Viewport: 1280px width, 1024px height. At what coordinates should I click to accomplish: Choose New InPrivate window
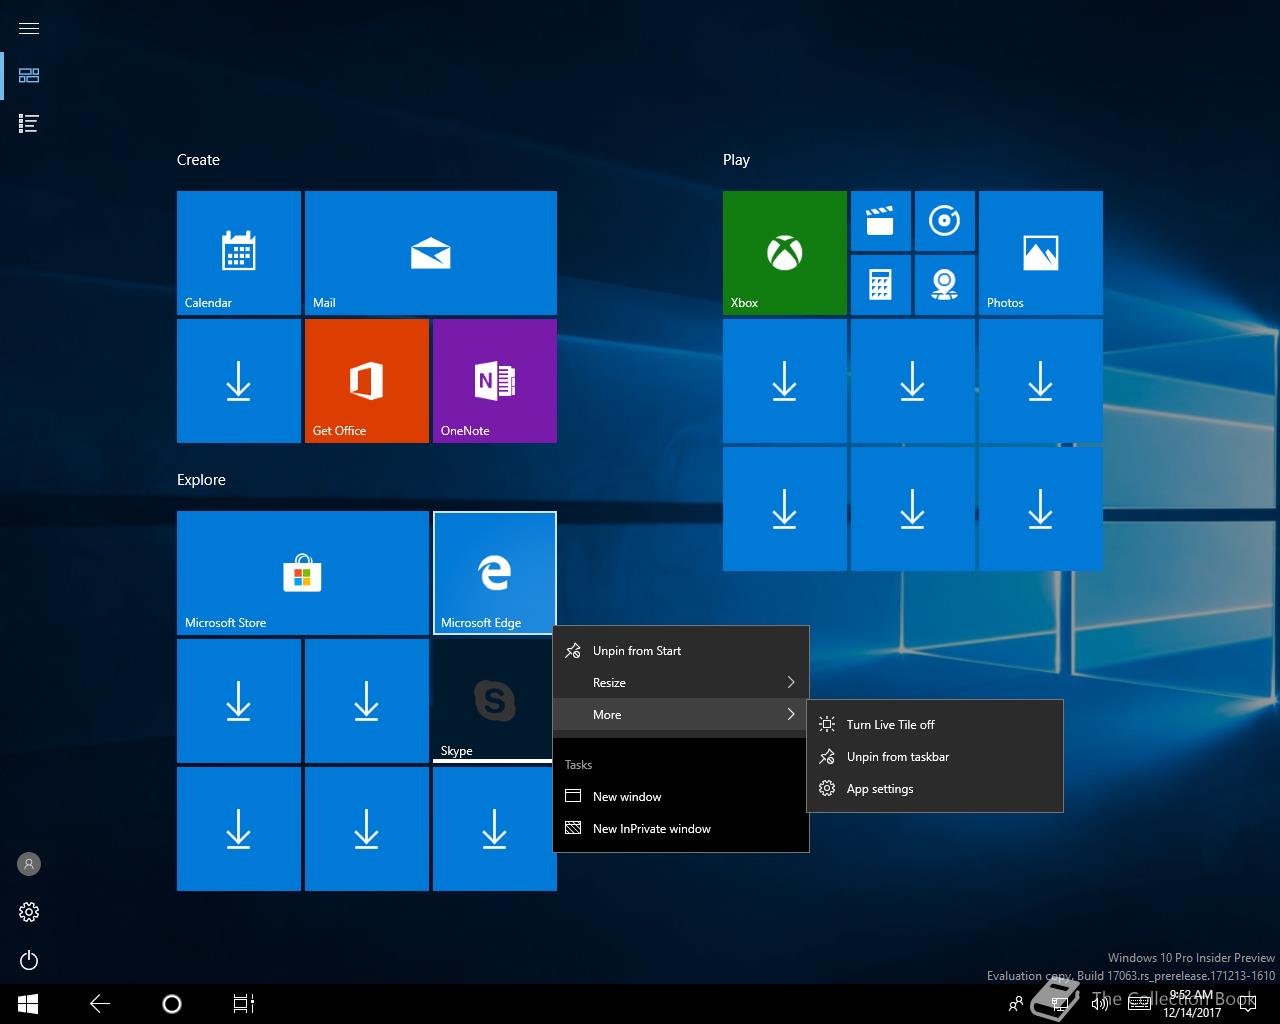(x=680, y=829)
